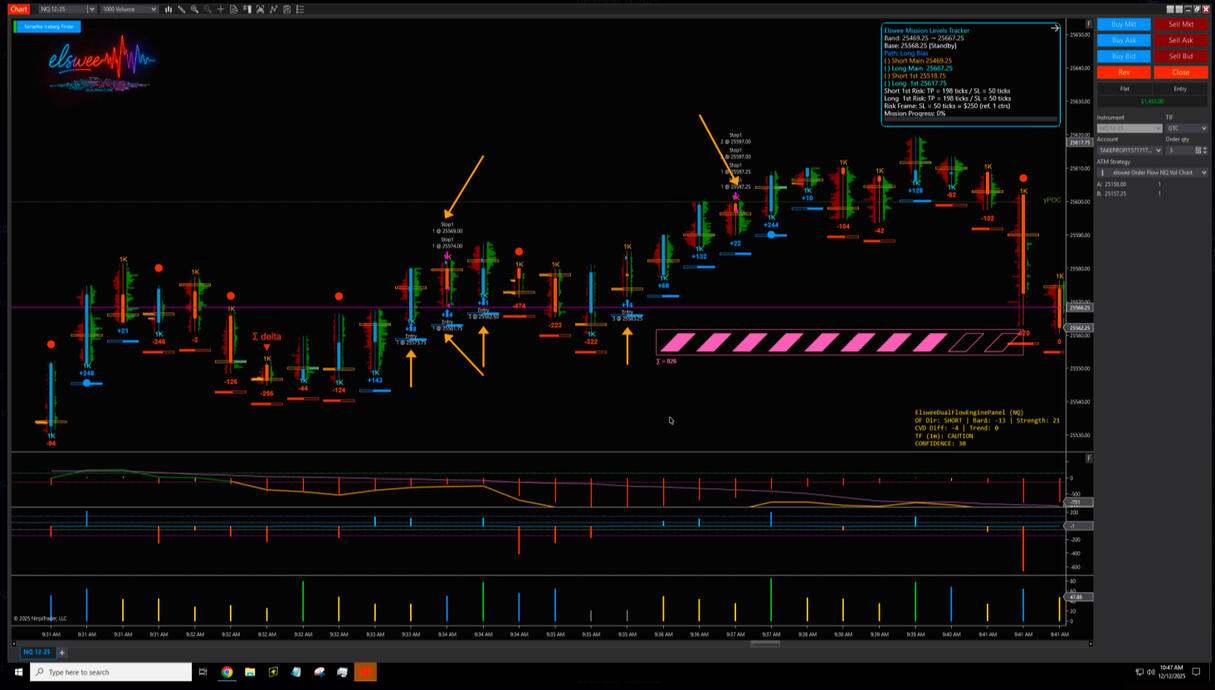Open the TIF GTC dropdown
1215x690 pixels.
click(1186, 128)
